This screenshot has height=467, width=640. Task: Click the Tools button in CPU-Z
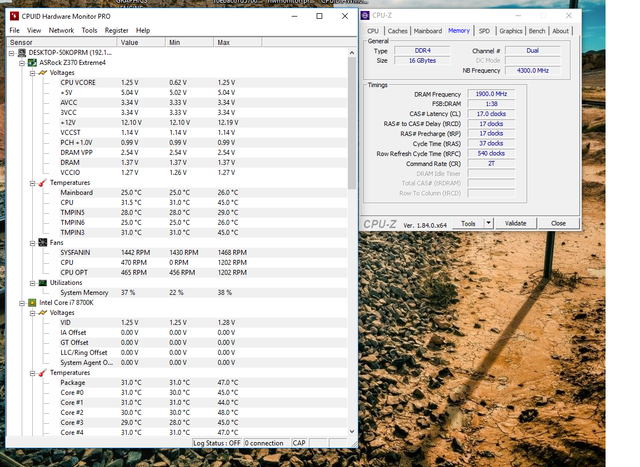468,223
